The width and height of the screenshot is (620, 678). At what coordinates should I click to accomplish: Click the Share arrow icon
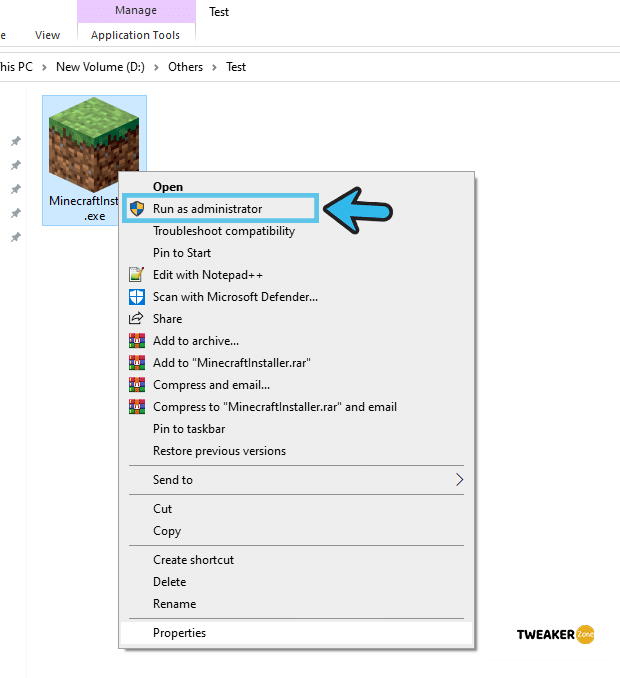[x=136, y=318]
